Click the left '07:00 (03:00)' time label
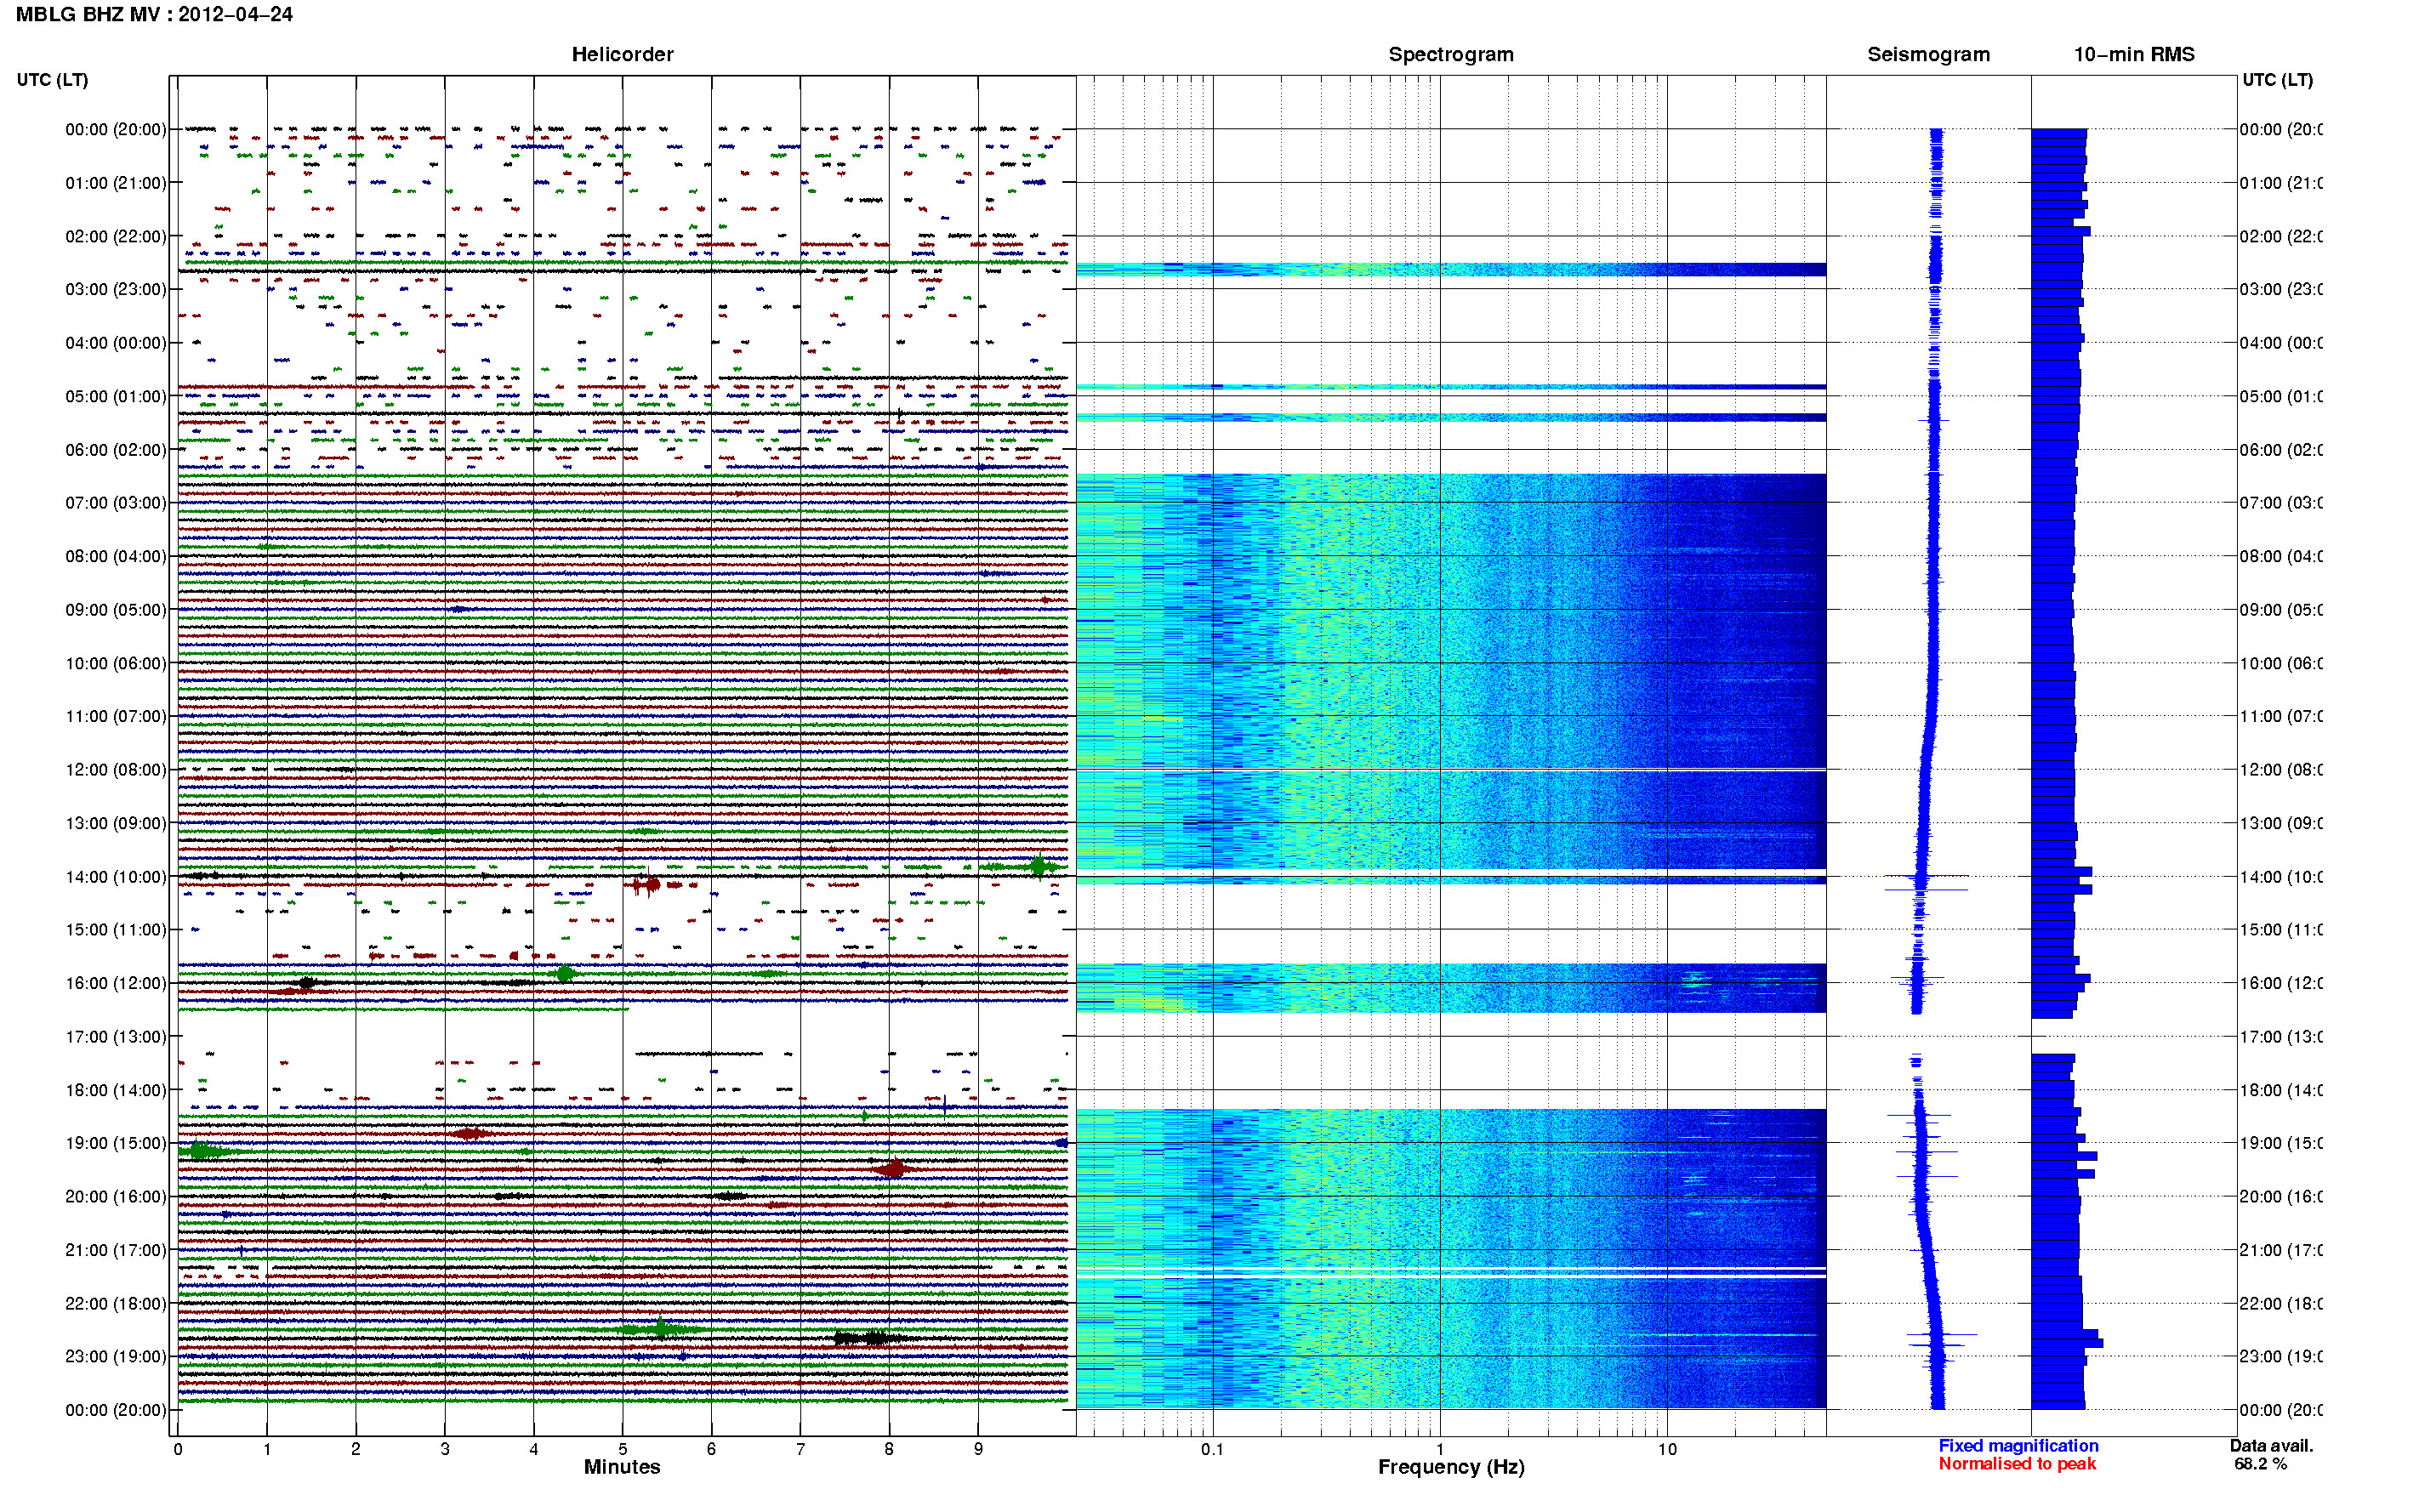2419x1512 pixels. click(116, 502)
